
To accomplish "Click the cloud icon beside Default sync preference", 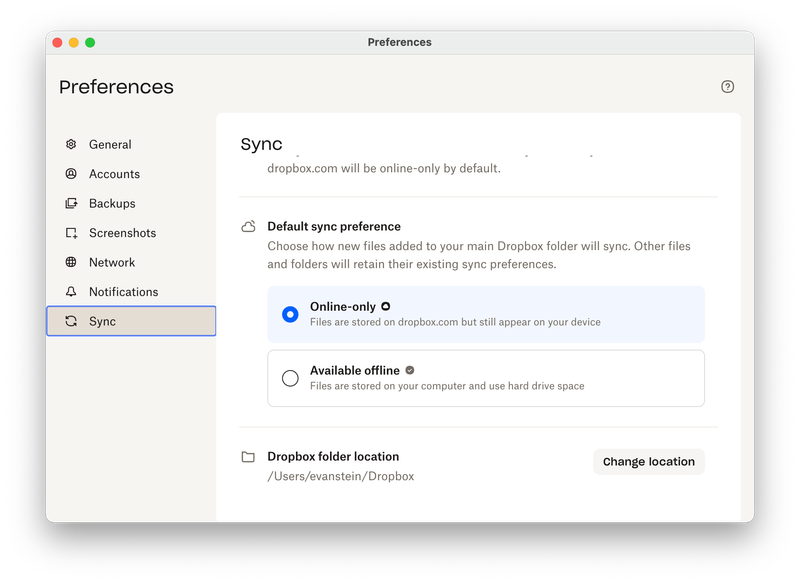I will [x=248, y=227].
